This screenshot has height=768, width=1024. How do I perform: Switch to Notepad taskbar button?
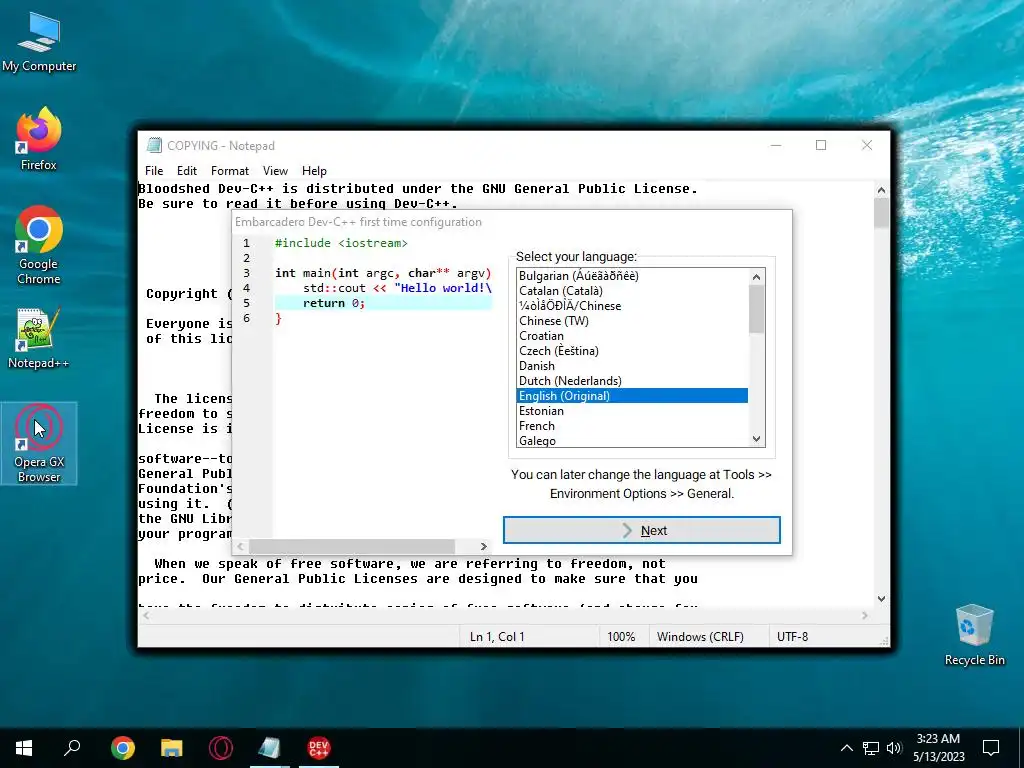[269, 748]
